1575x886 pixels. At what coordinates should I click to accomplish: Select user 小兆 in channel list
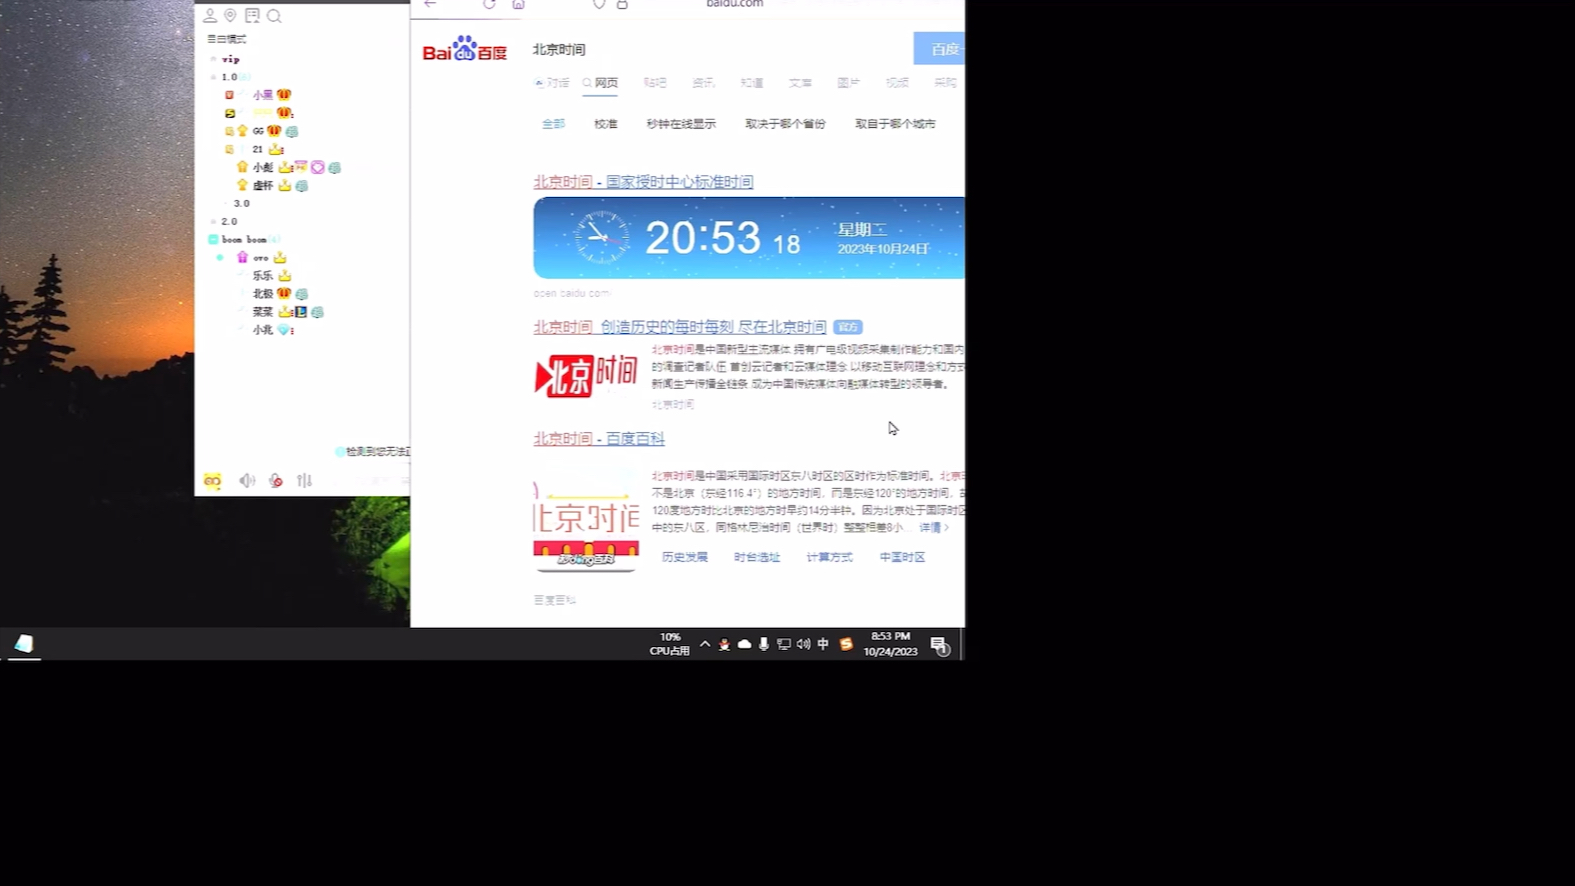263,330
